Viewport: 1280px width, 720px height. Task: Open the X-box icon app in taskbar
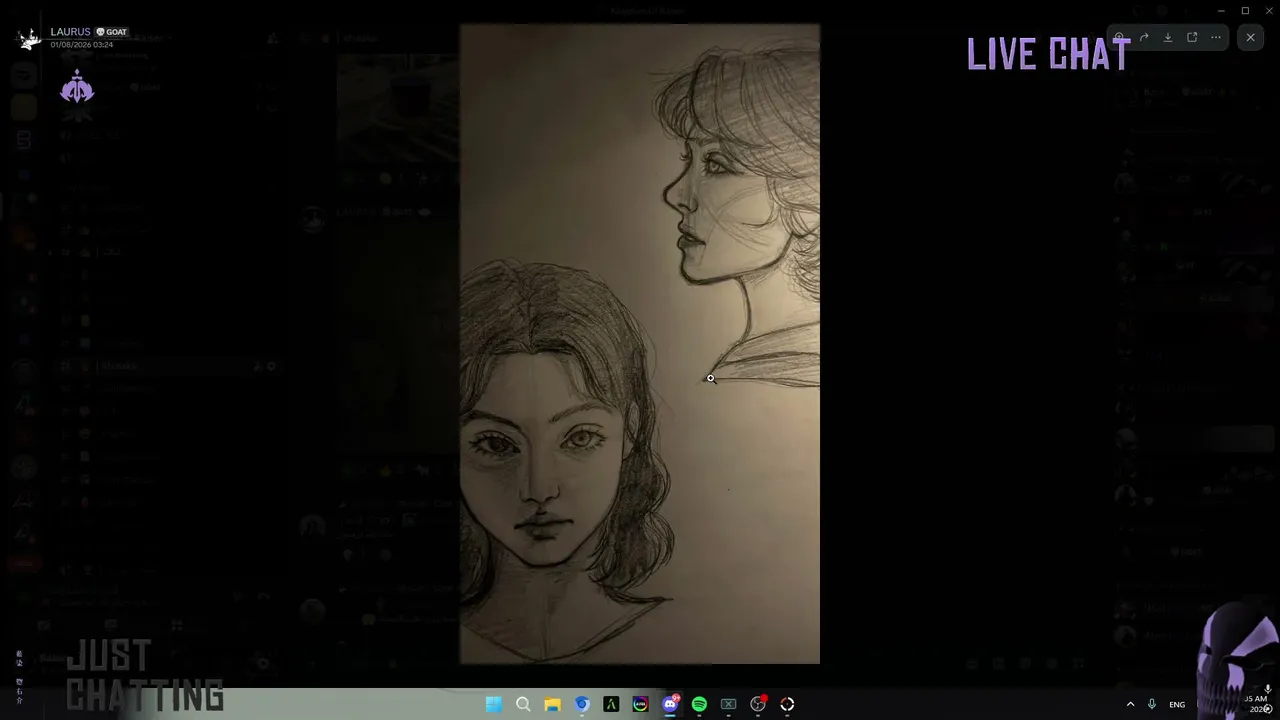pyautogui.click(x=729, y=704)
